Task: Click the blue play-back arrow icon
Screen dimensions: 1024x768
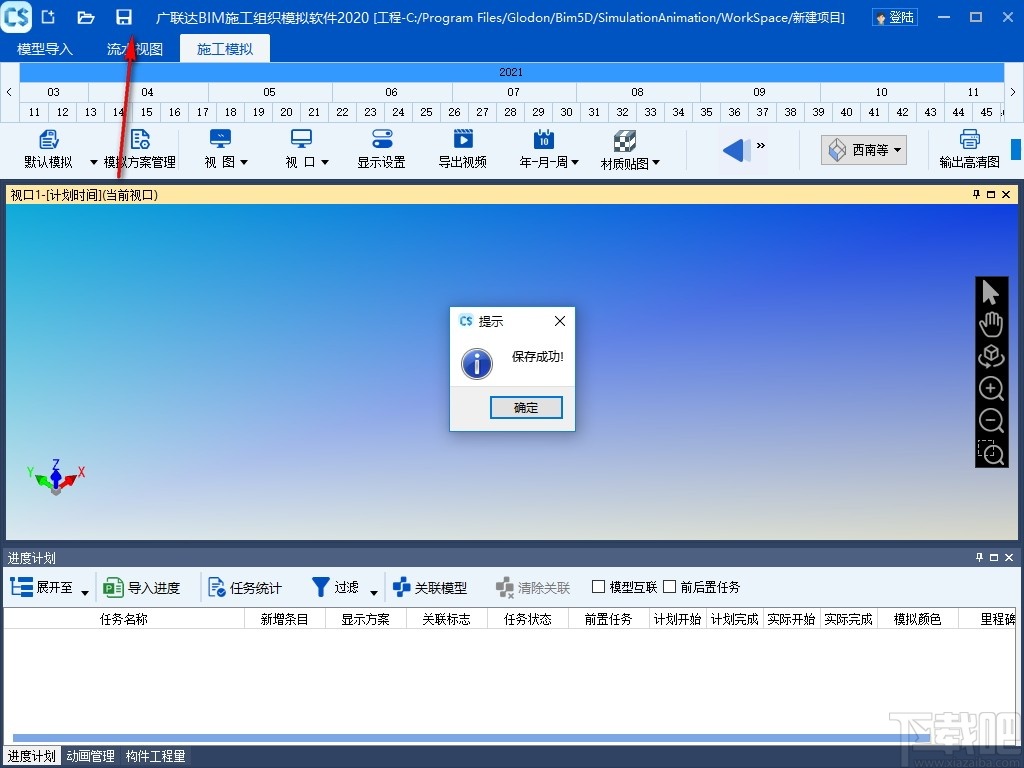Action: pos(736,150)
